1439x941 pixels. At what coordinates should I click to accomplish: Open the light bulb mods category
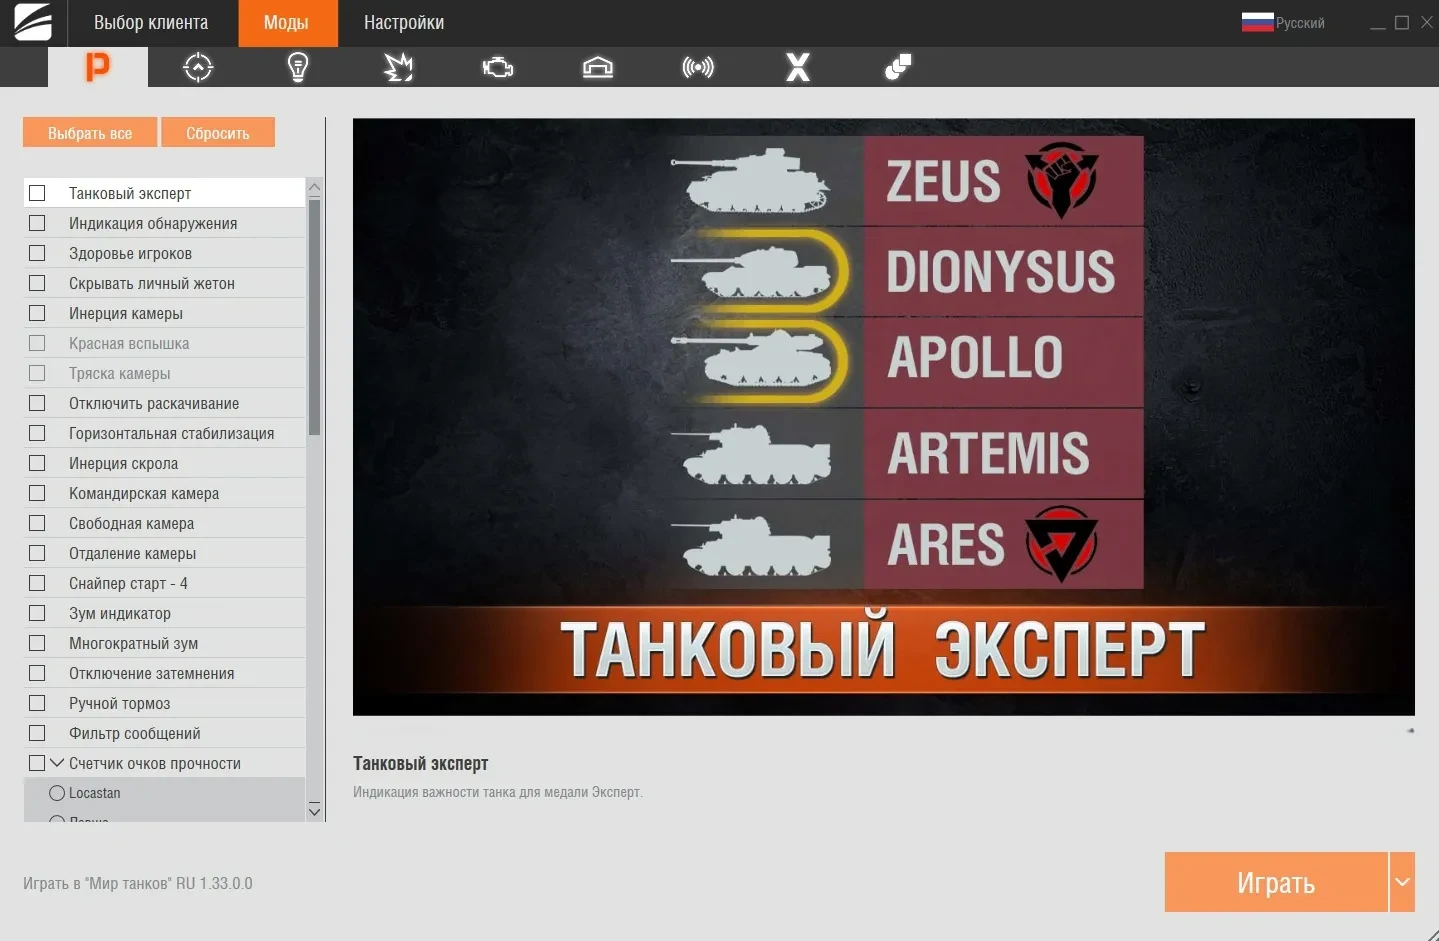tap(298, 67)
